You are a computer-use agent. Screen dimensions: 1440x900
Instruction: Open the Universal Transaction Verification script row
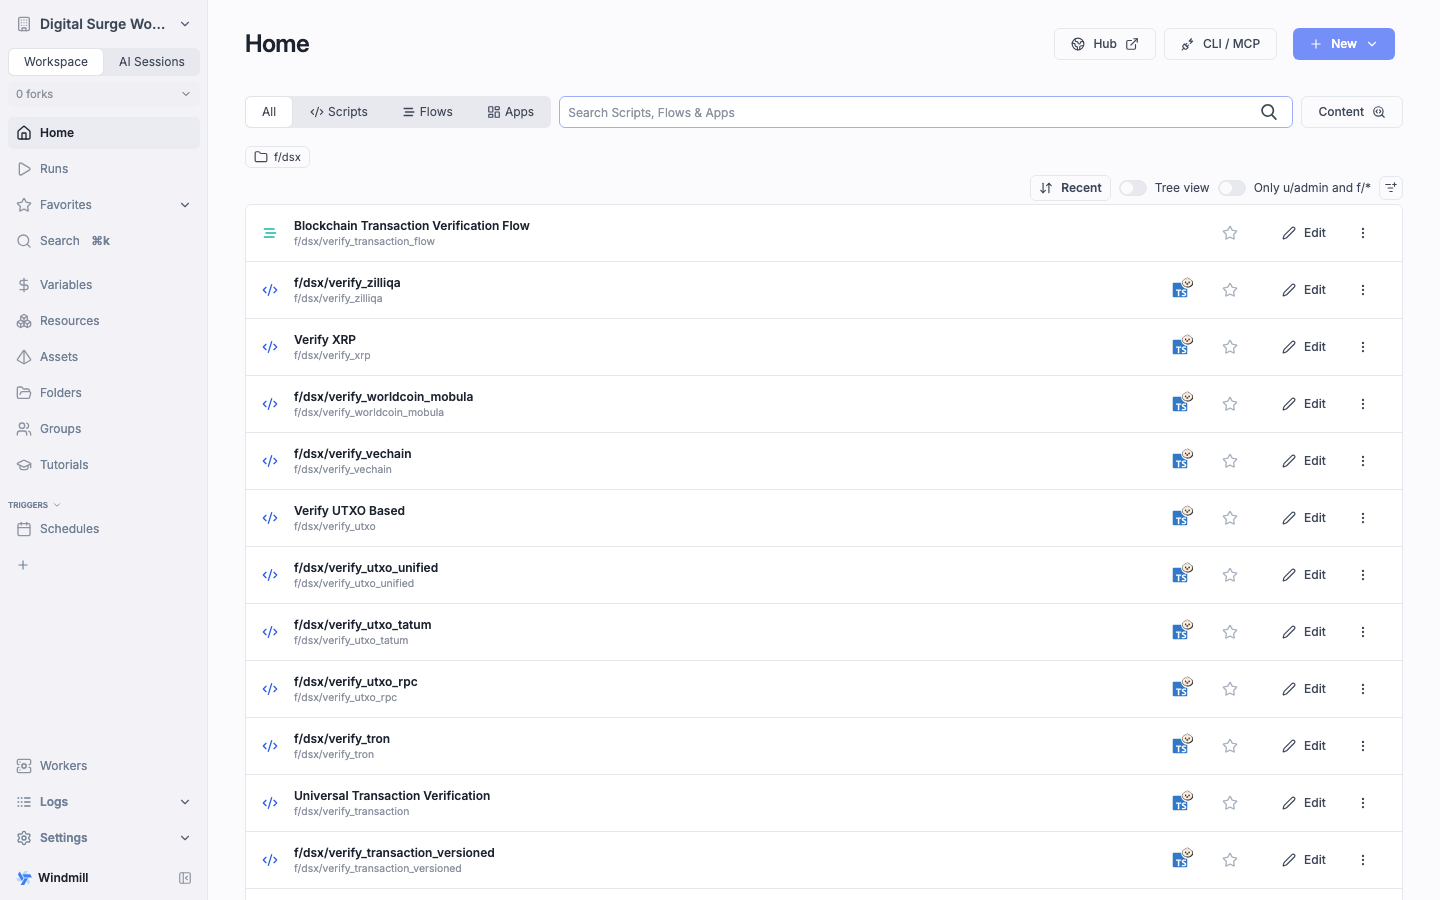coord(824,803)
